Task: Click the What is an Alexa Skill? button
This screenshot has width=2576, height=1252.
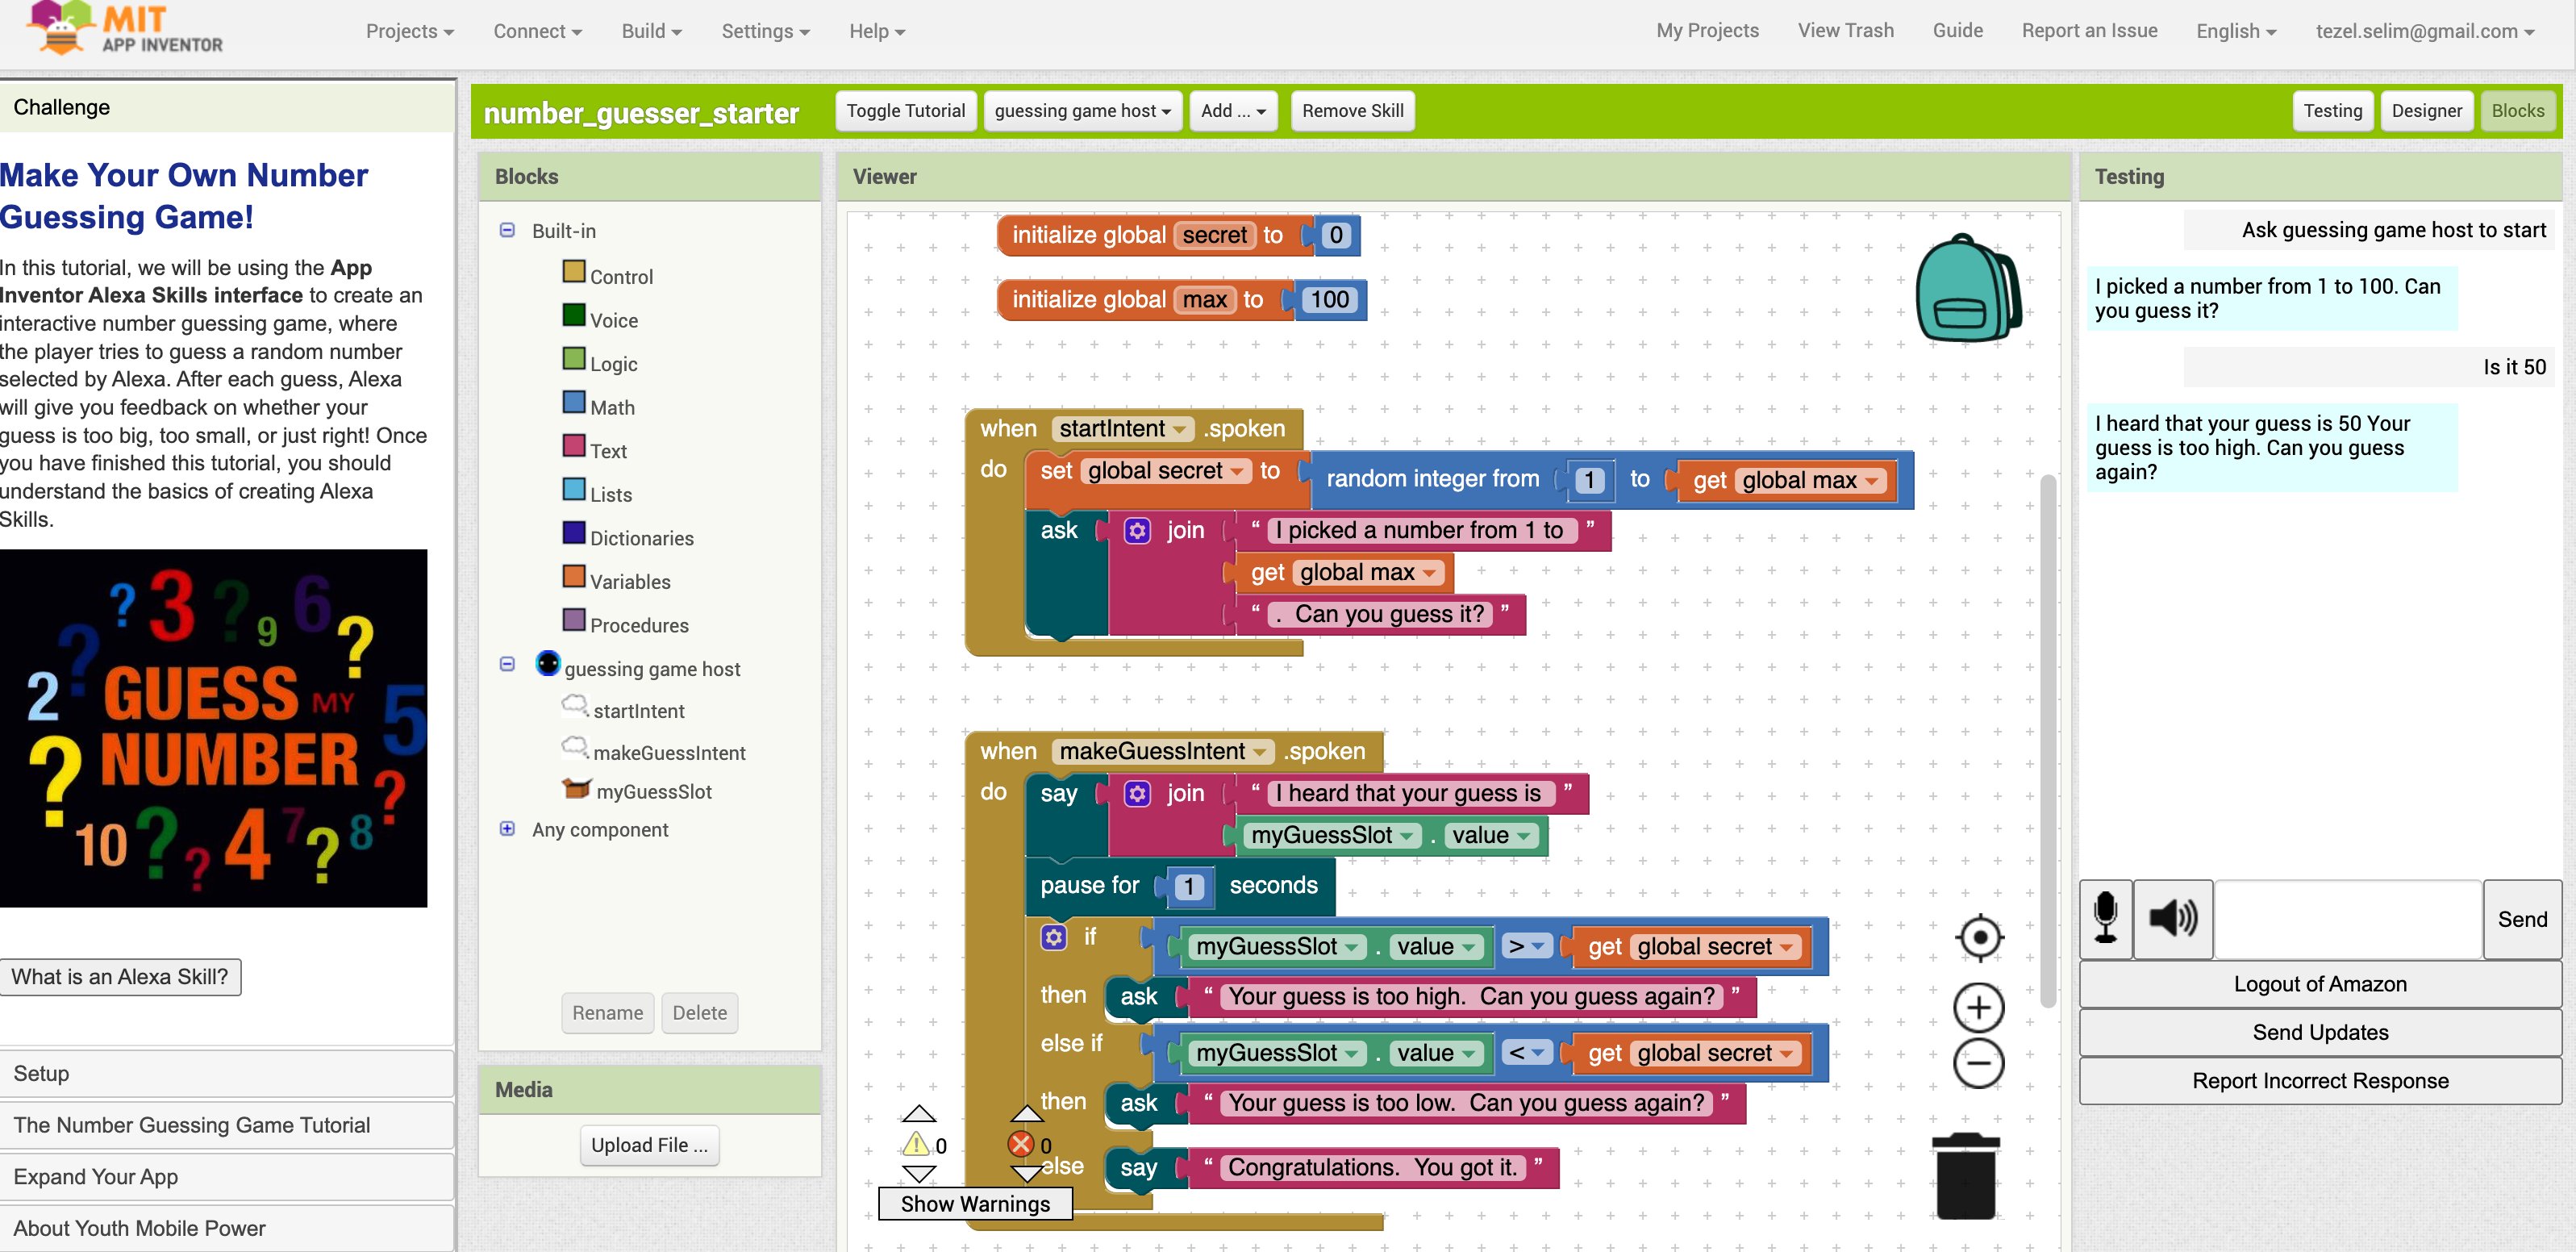Action: point(120,977)
